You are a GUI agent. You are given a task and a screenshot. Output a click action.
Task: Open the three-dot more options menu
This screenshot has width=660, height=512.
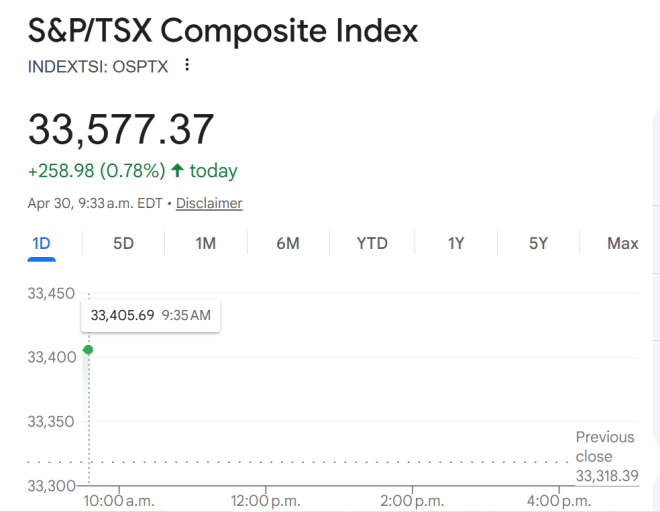187,66
